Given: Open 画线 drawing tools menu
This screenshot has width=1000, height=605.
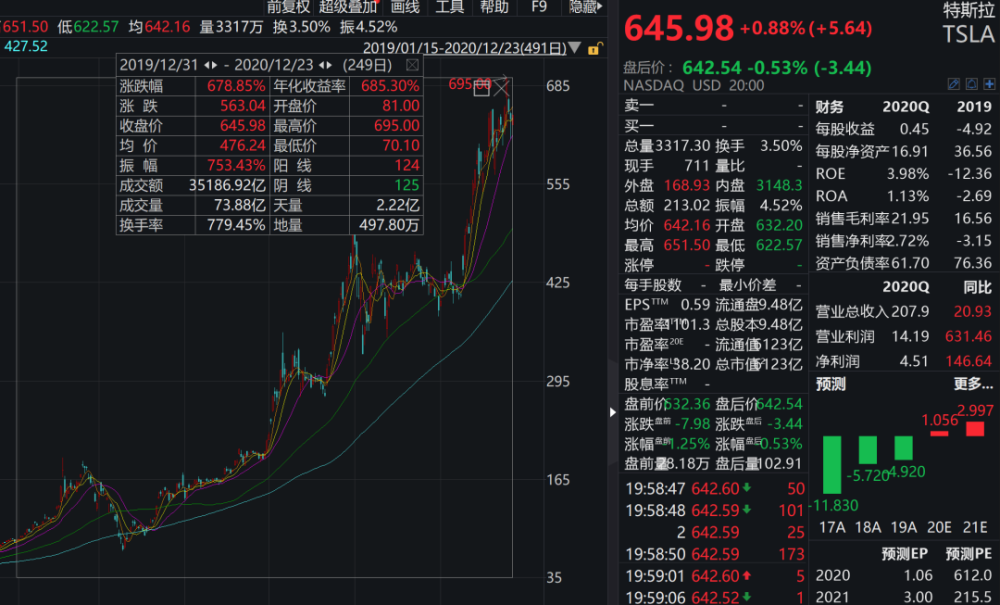Looking at the screenshot, I should (405, 7).
